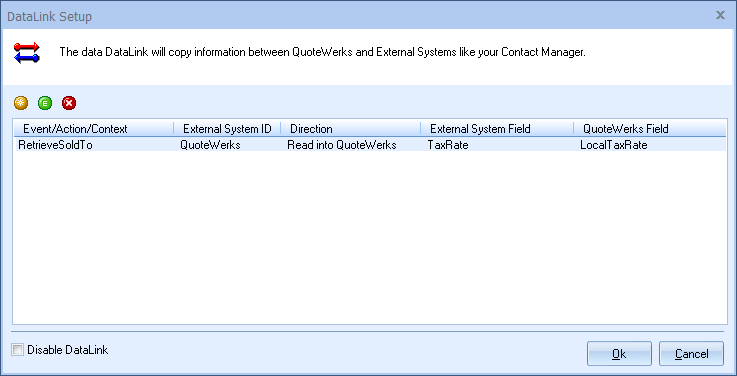Viewport: 737px width, 376px height.
Task: Close the DataLink Setup dialog
Action: 720,16
